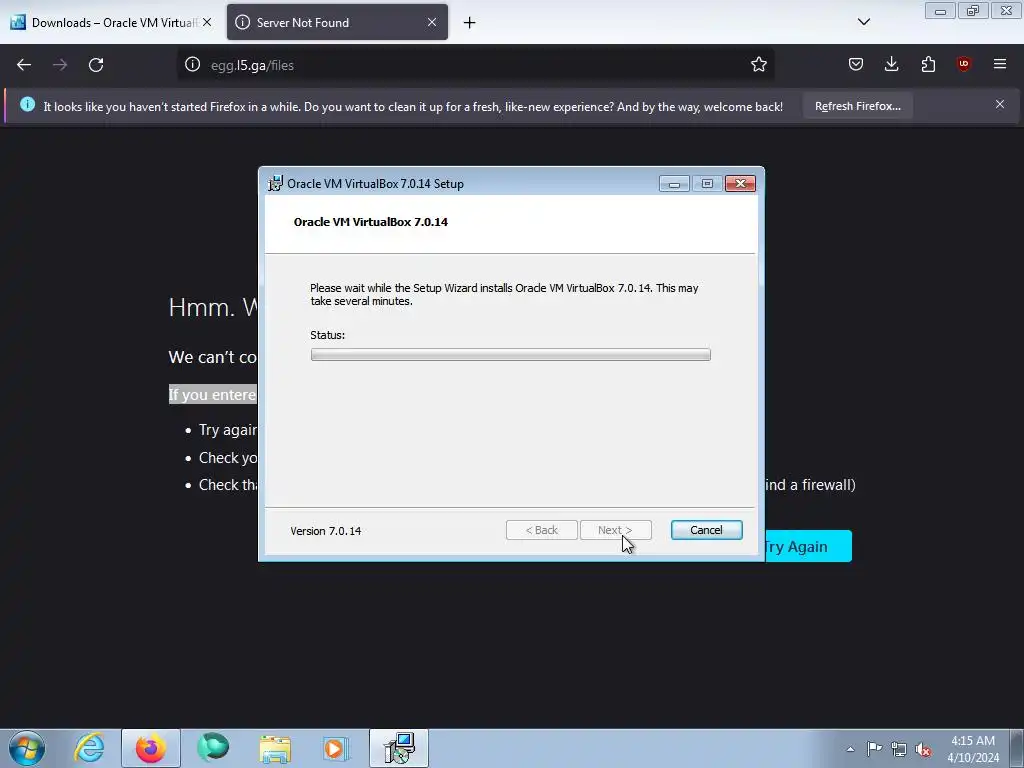
Task: Open the network tray icon
Action: tap(899, 749)
